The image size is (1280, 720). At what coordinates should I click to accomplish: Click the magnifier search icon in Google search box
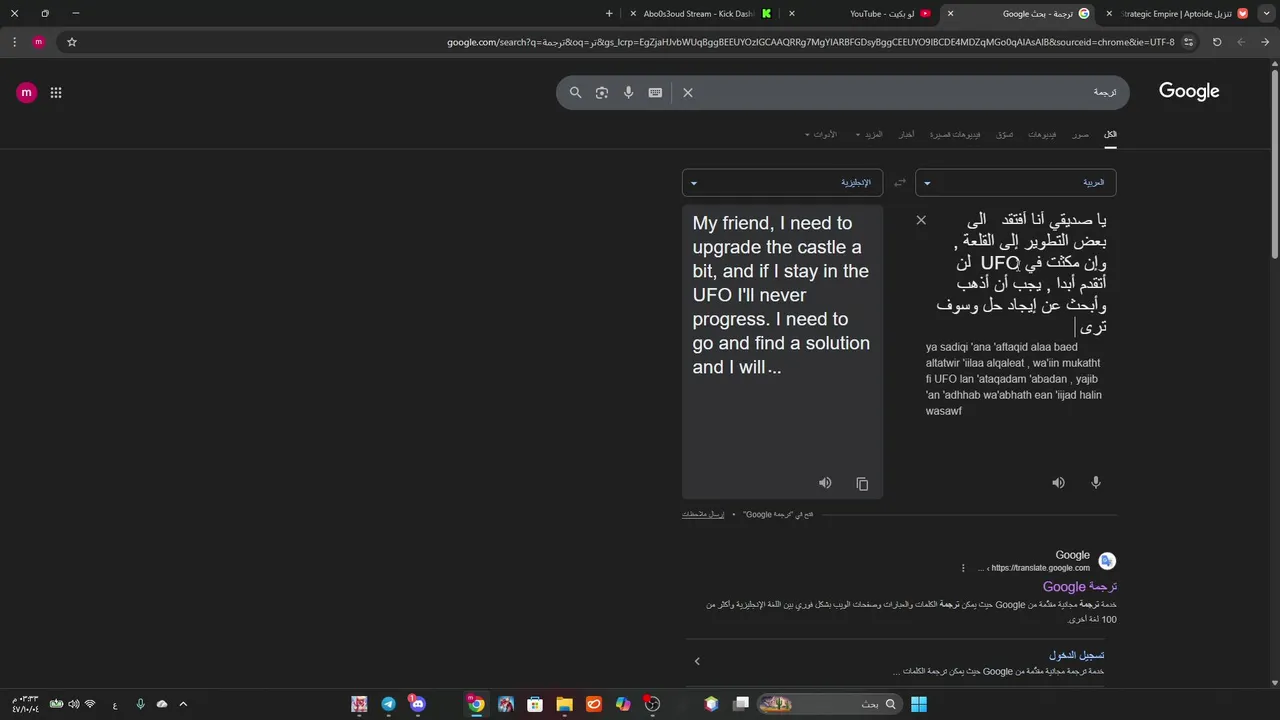[575, 92]
